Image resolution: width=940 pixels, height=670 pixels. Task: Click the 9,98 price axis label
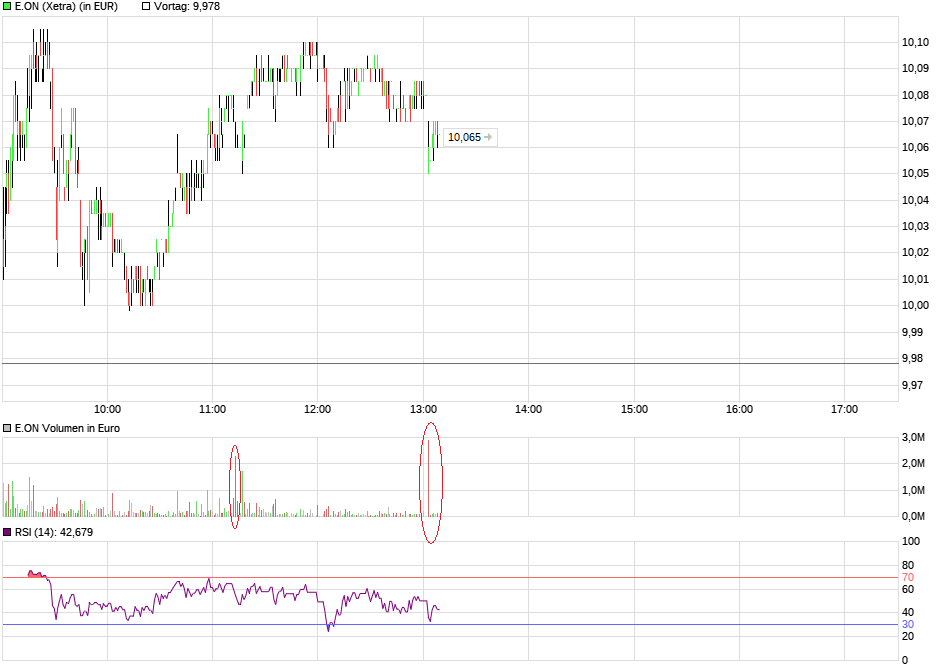point(912,358)
